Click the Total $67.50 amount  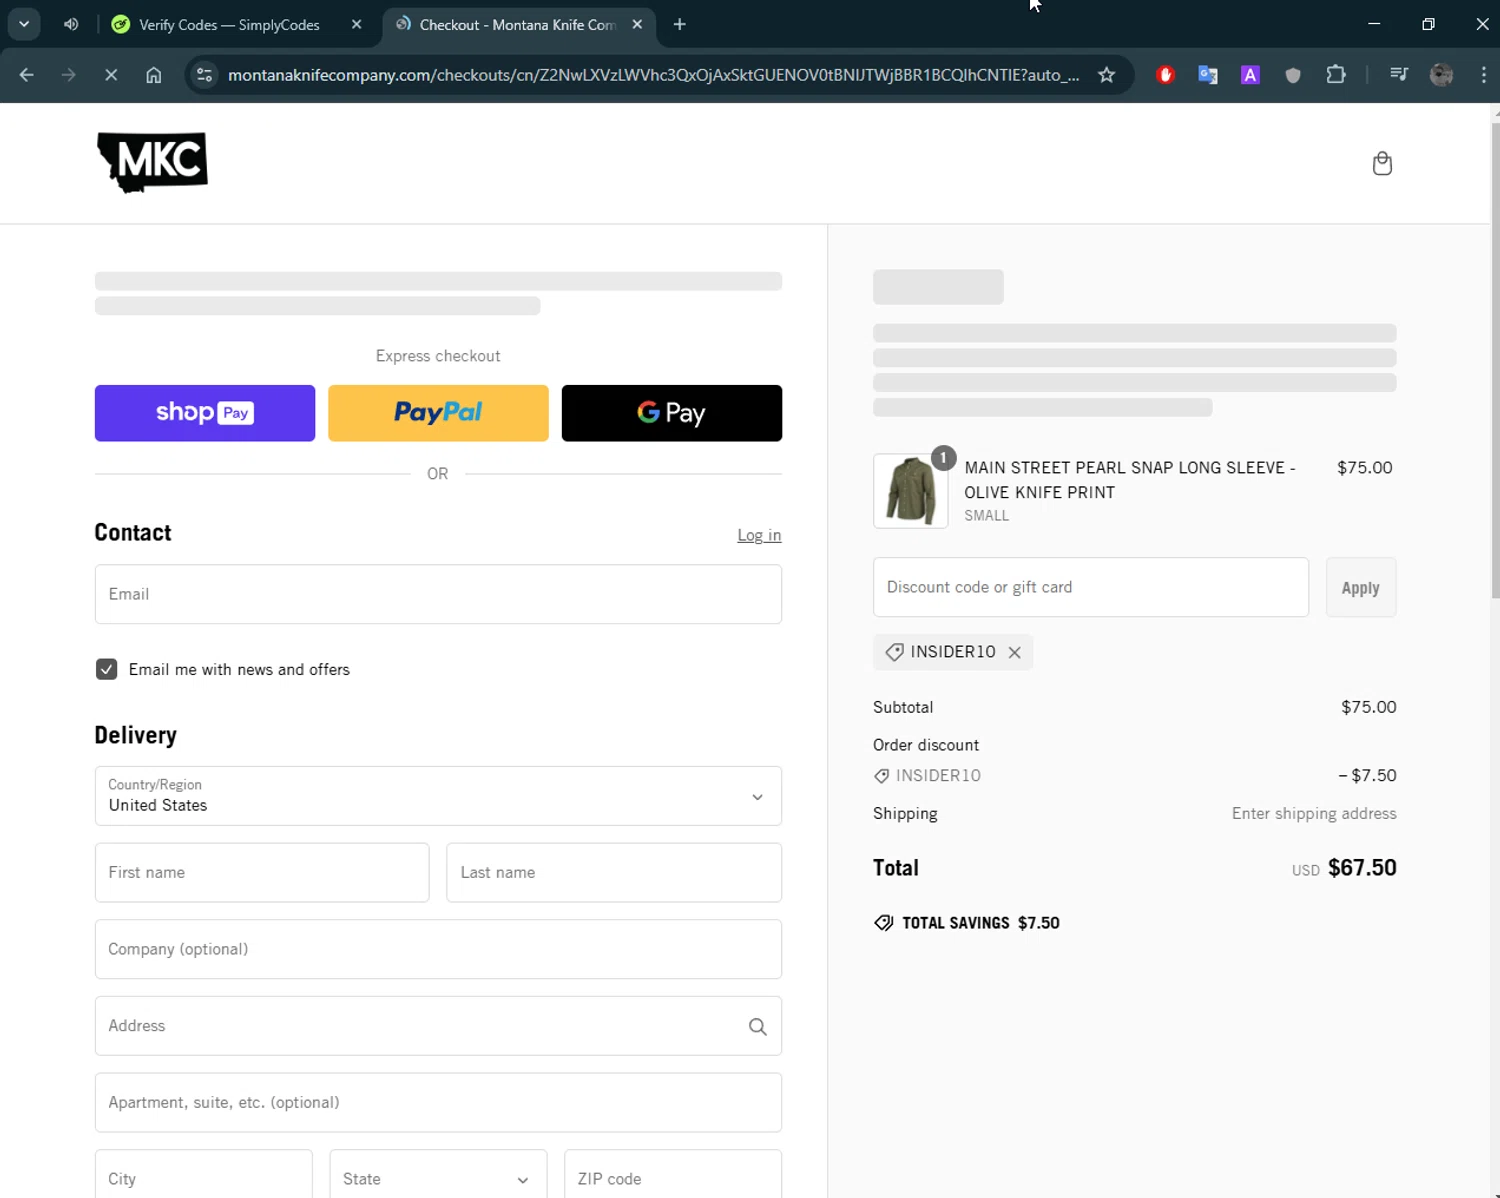click(x=1362, y=868)
